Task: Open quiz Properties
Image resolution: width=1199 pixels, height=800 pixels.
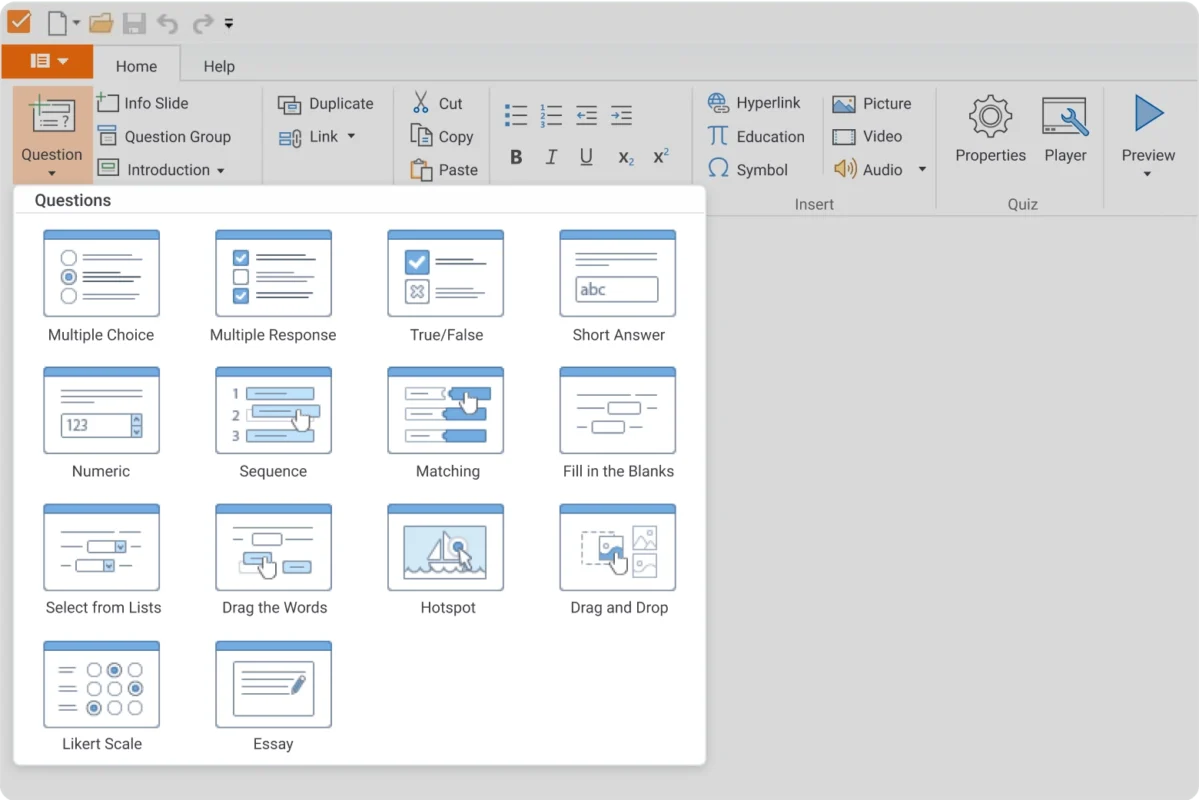Action: coord(990,128)
